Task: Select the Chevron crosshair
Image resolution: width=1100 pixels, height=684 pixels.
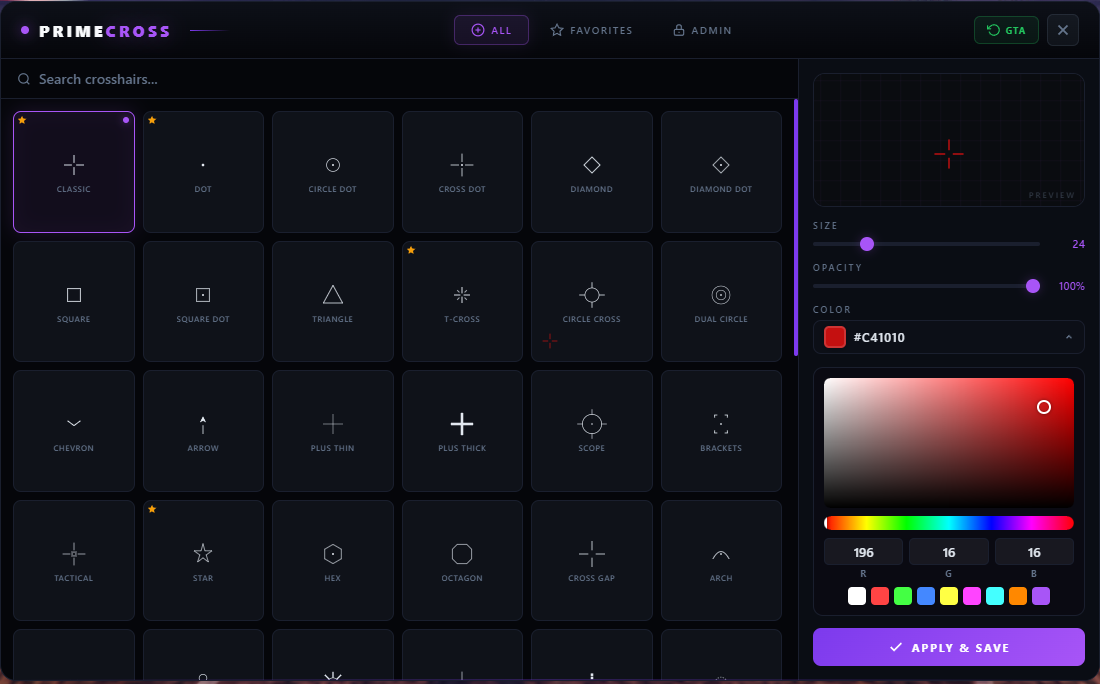Action: click(73, 430)
